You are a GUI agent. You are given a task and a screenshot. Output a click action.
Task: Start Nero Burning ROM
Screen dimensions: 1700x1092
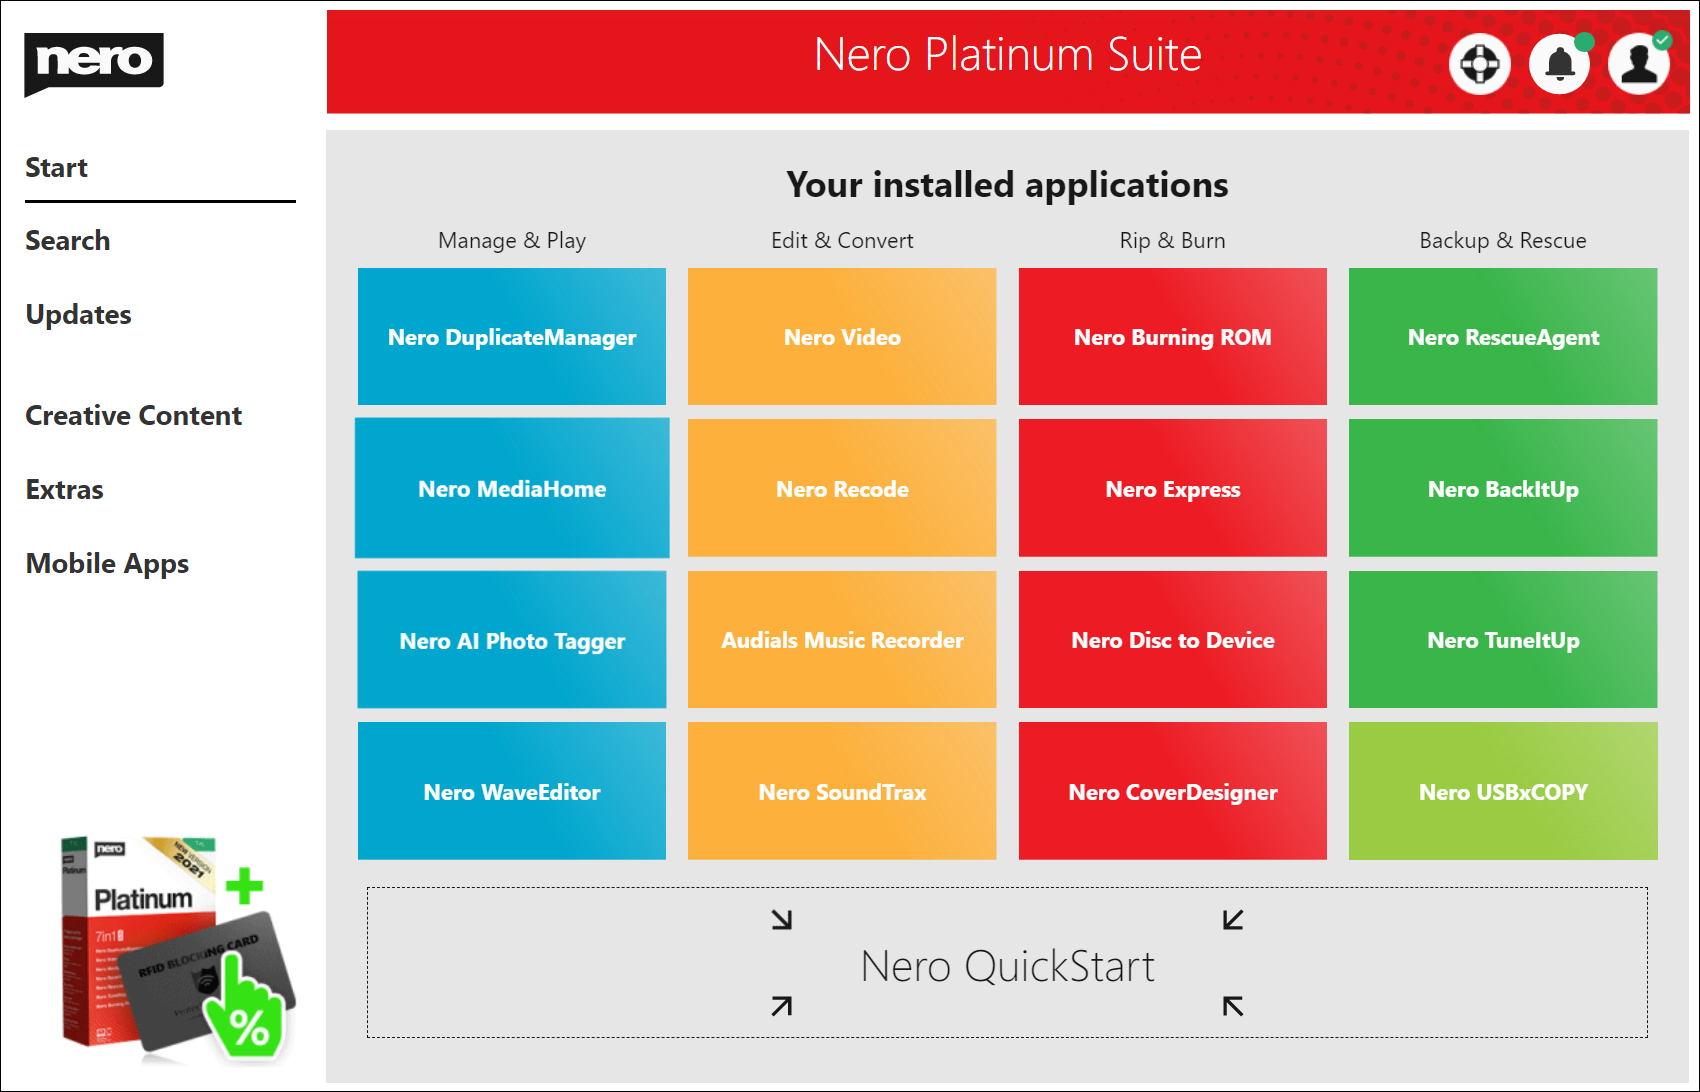pos(1172,337)
